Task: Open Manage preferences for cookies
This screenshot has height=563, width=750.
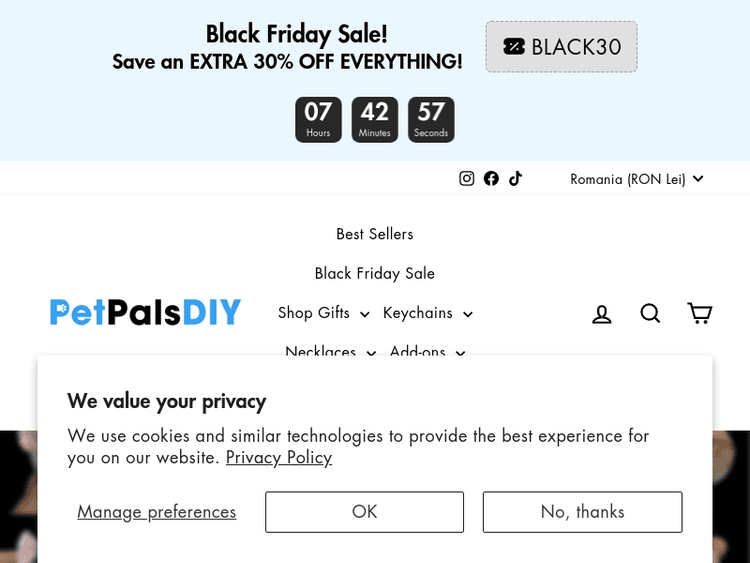Action: [157, 512]
